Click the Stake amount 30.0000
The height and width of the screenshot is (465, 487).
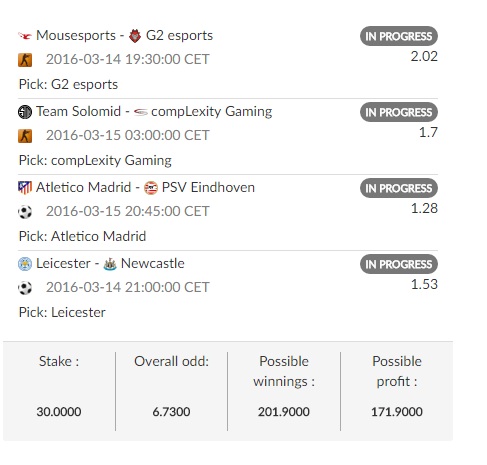tap(59, 412)
